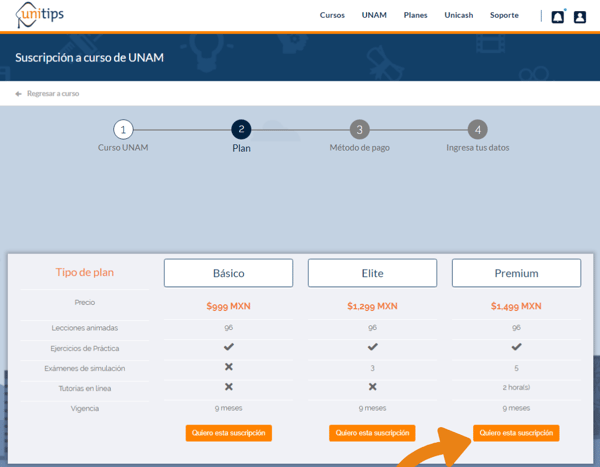The height and width of the screenshot is (467, 600).
Task: Click step 4 Ingresa tus datos circle
Action: (478, 129)
